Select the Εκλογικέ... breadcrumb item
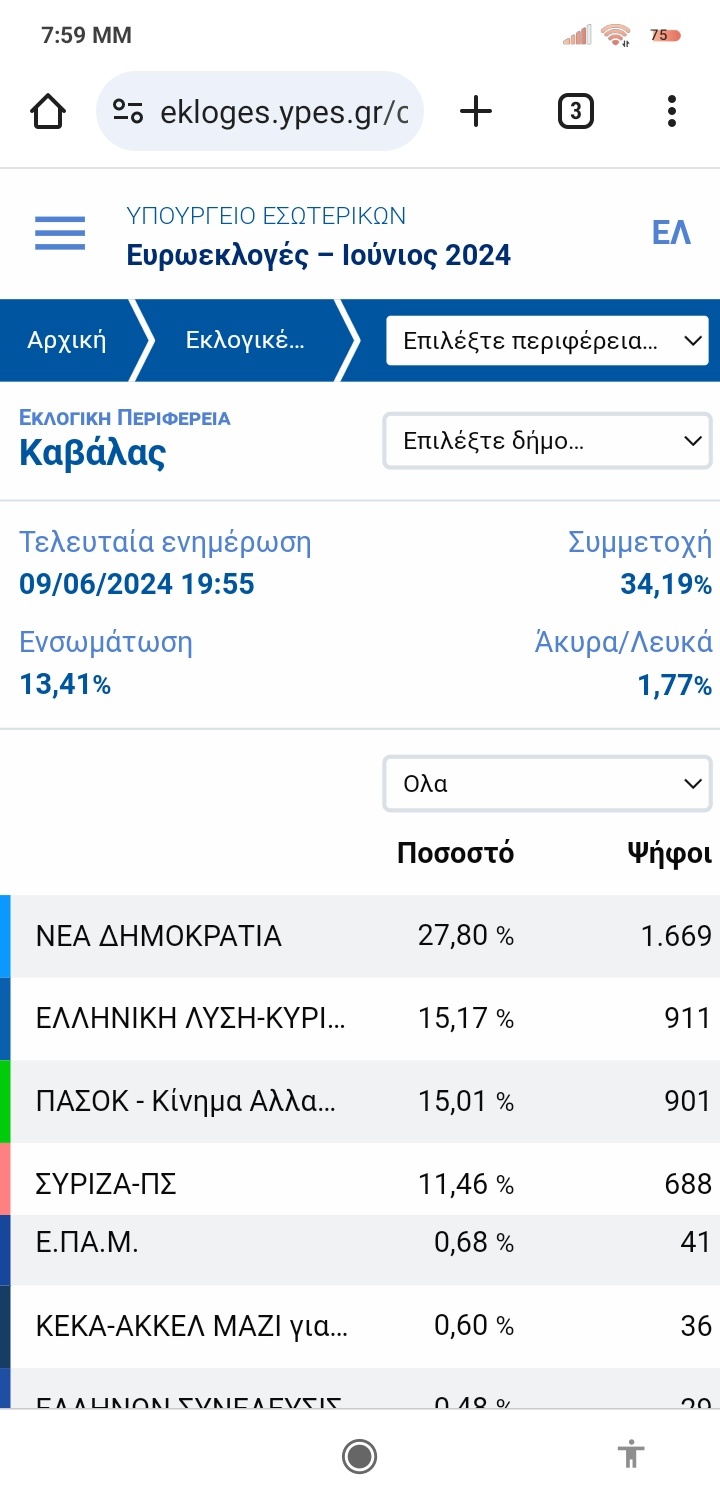 click(x=245, y=340)
